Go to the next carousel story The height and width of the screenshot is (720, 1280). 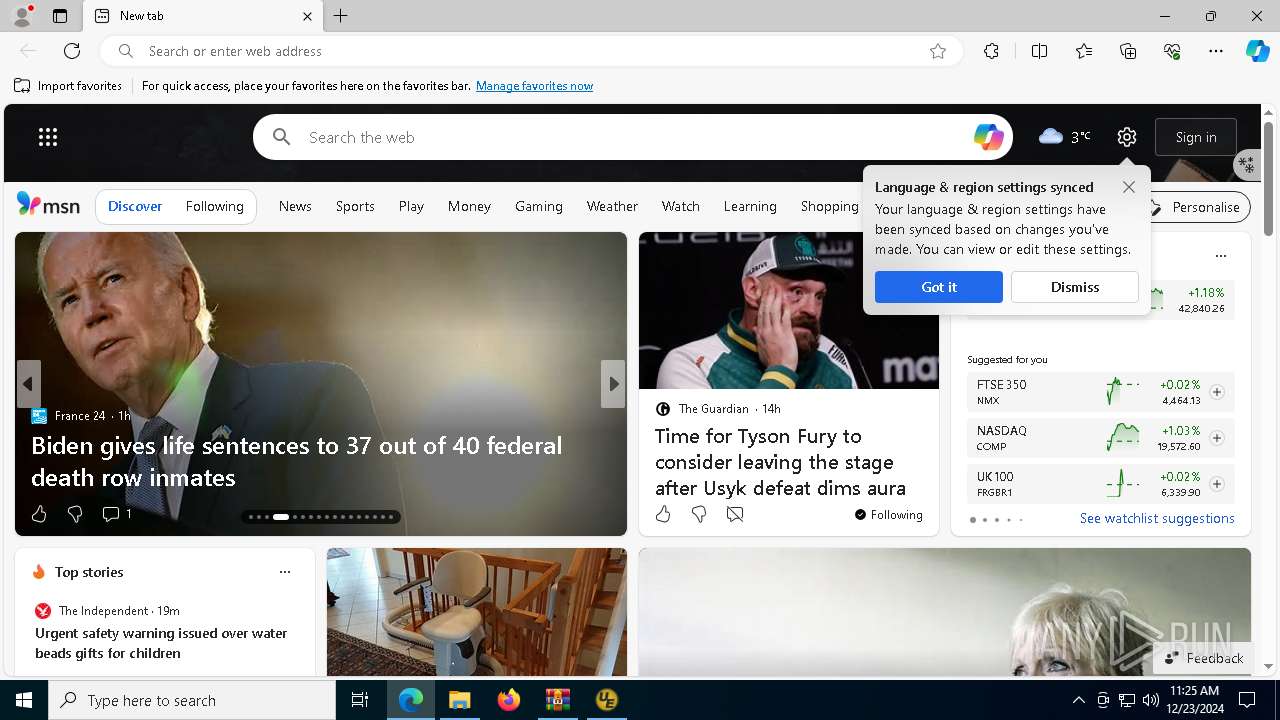pos(613,384)
